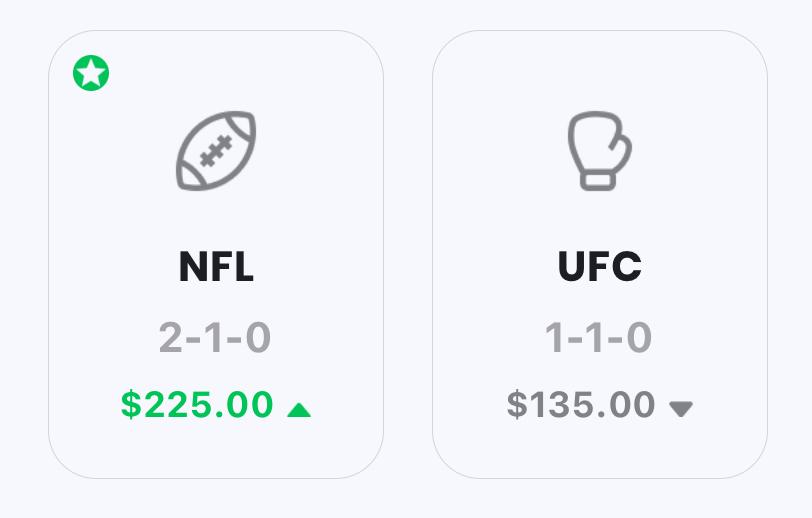The height and width of the screenshot is (518, 812).
Task: Click the $135.00 UFC amount
Action: pos(581,405)
